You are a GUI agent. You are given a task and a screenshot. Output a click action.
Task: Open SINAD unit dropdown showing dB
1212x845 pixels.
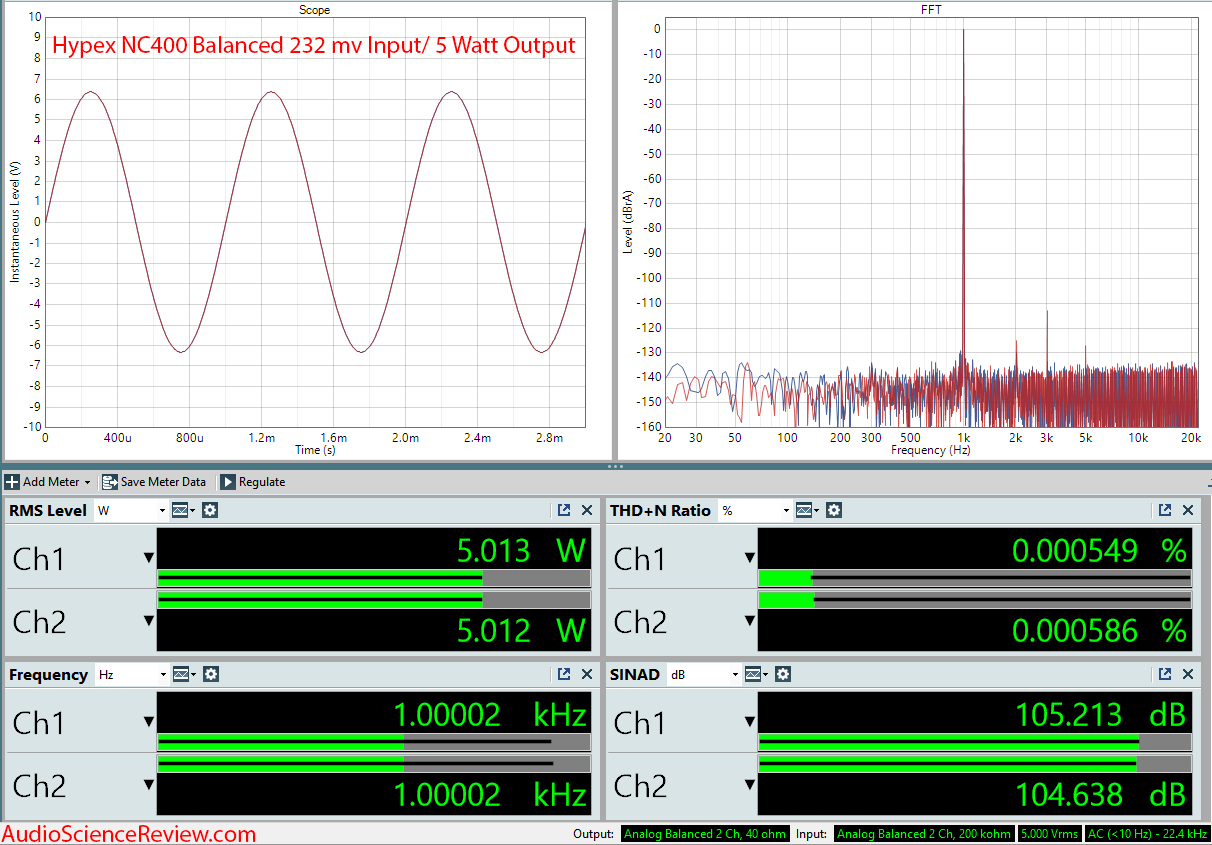704,674
